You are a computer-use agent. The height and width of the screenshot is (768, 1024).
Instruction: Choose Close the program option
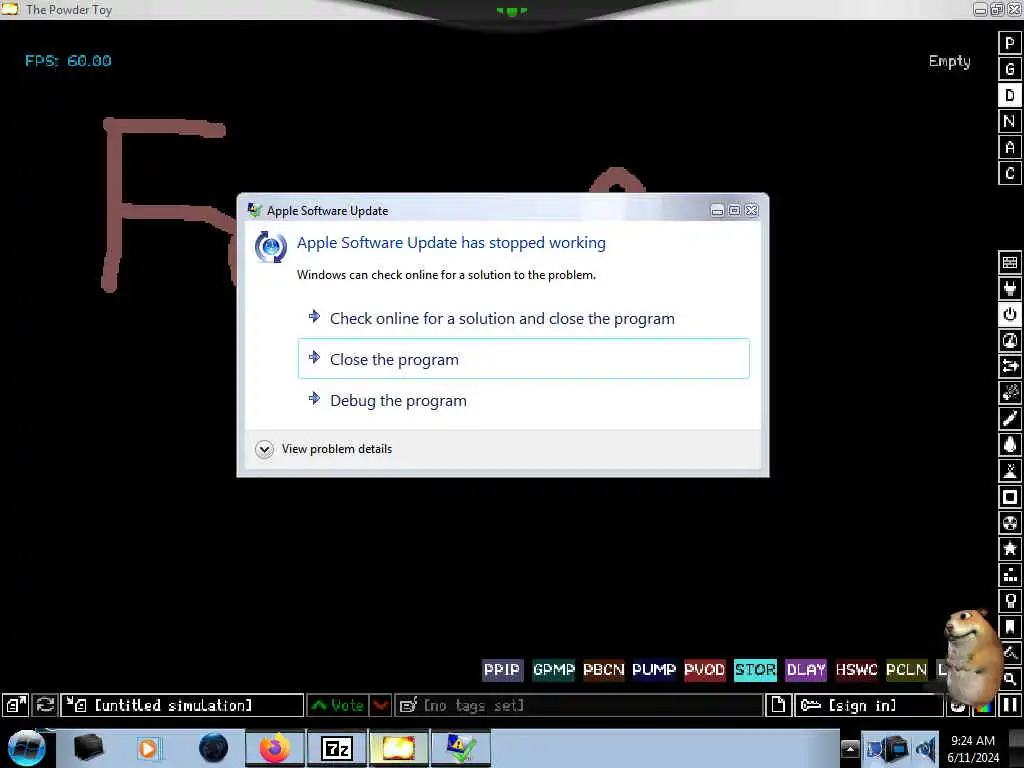tap(524, 359)
